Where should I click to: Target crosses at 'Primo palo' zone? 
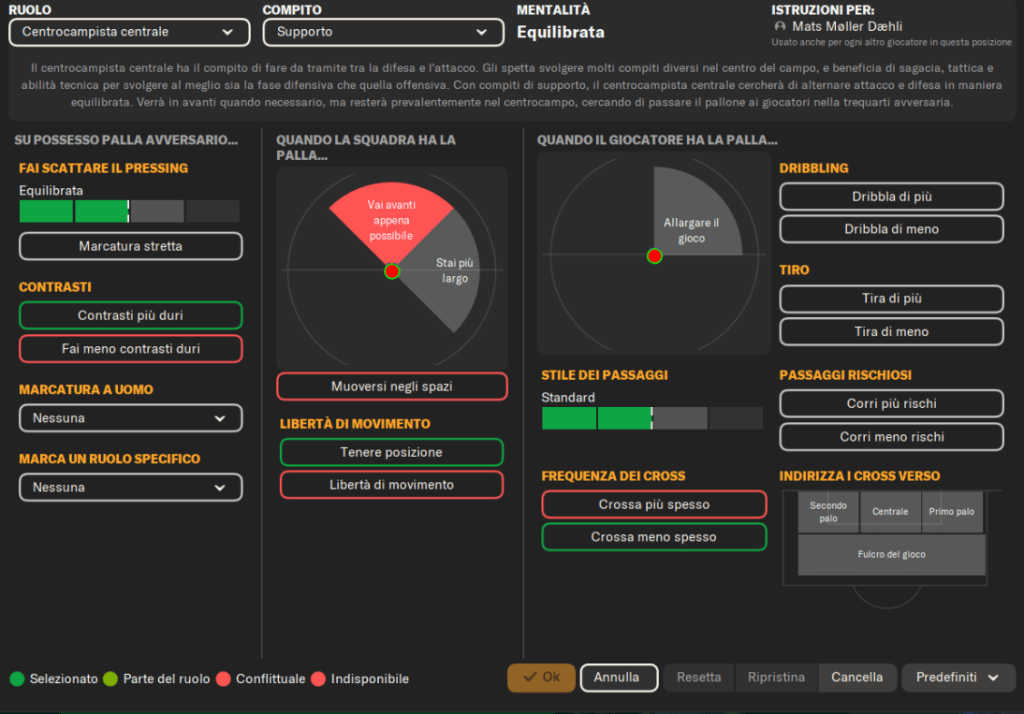[951, 511]
